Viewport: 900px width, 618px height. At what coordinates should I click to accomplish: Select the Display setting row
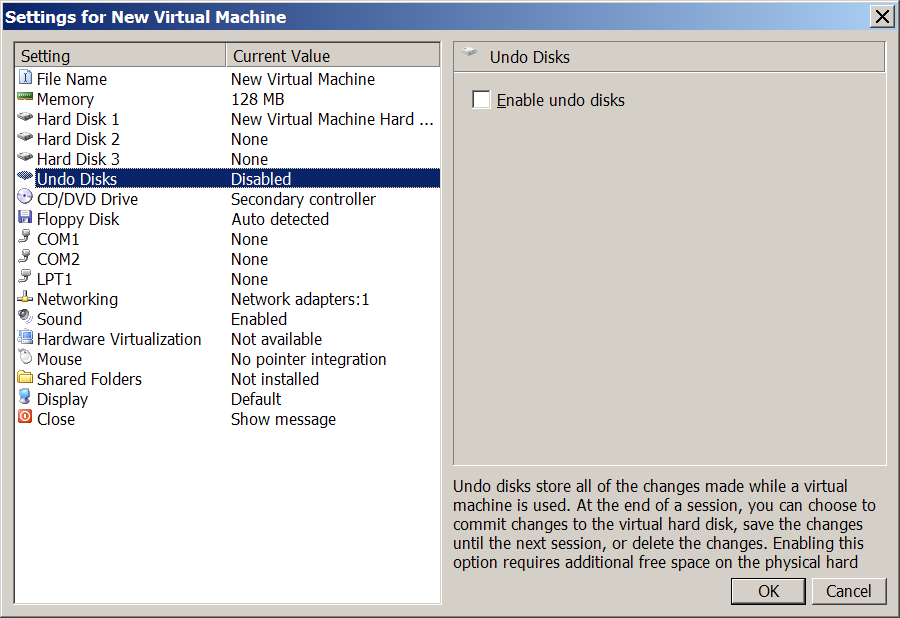click(62, 399)
